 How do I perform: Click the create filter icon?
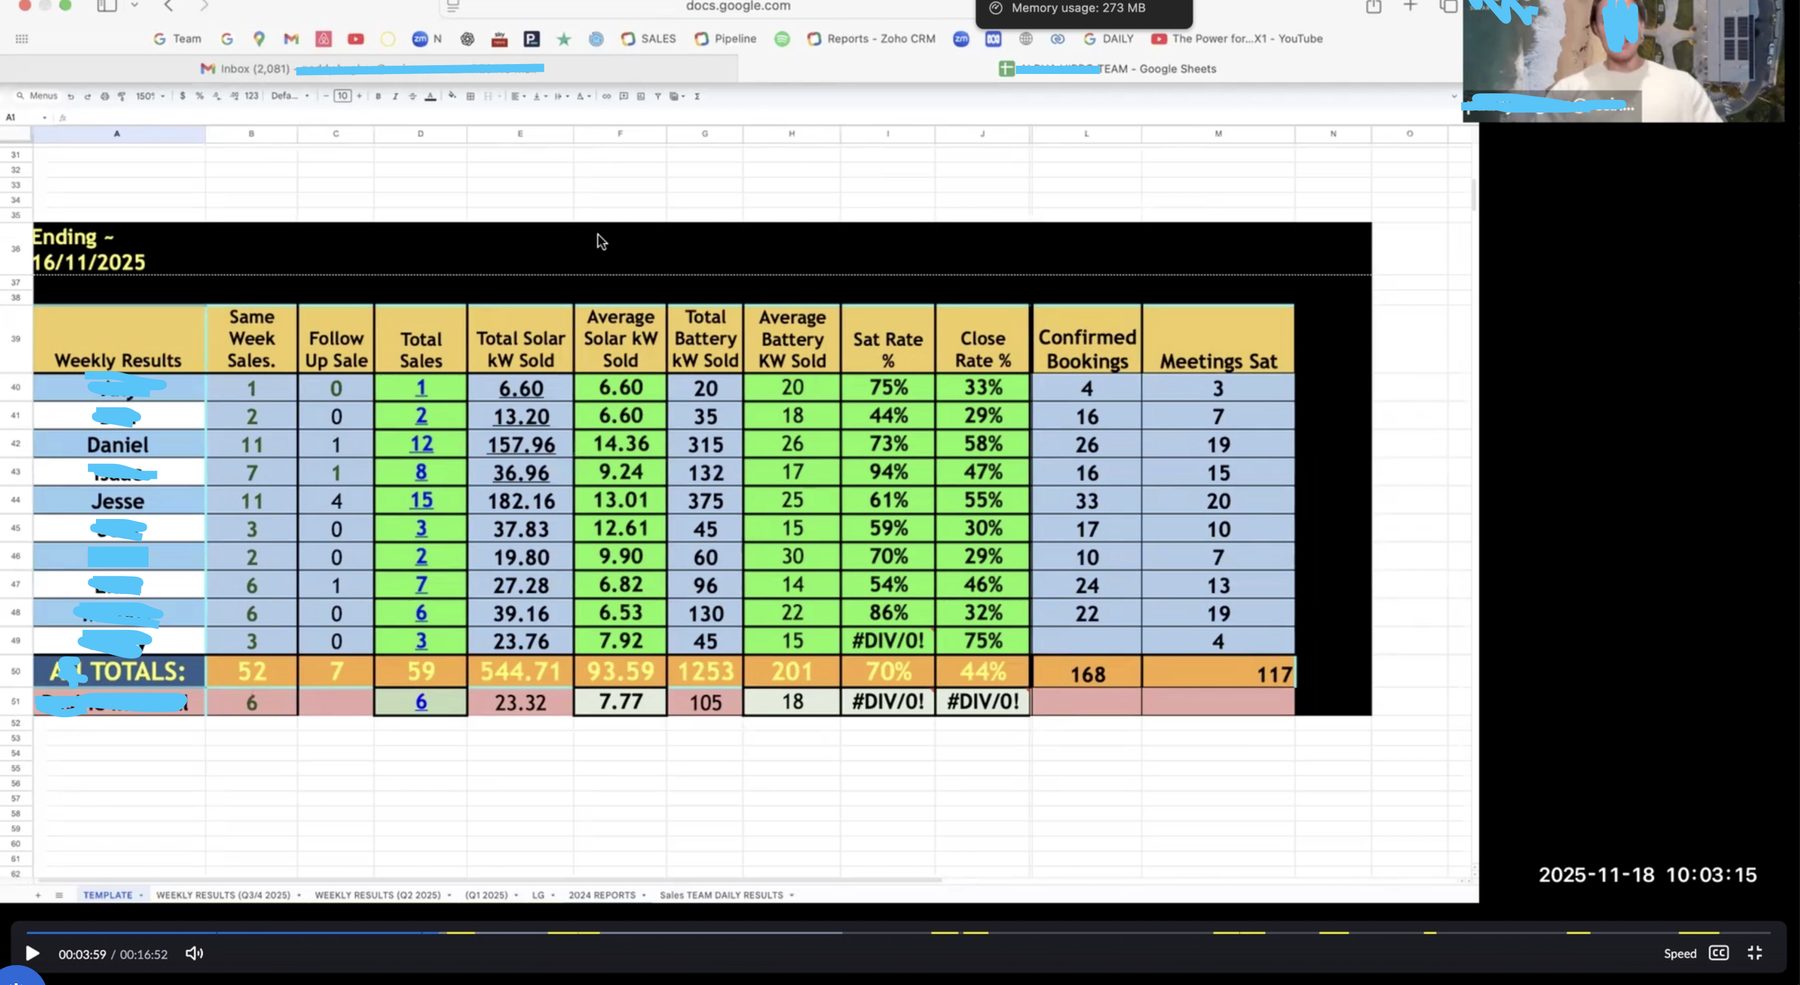[657, 96]
